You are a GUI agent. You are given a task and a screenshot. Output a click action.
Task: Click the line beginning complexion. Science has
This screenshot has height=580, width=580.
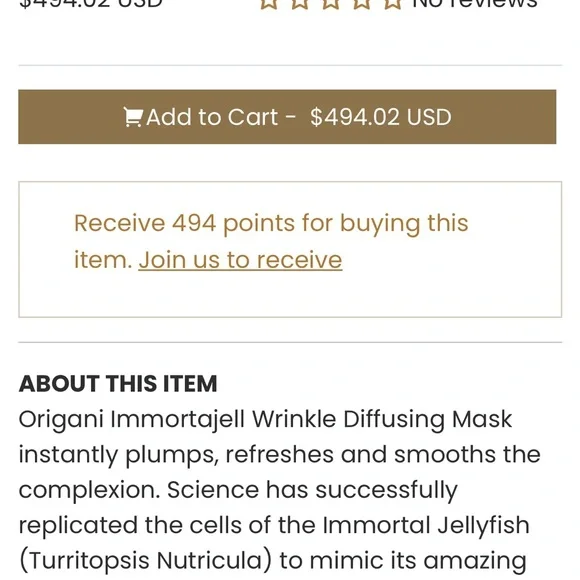(x=238, y=490)
